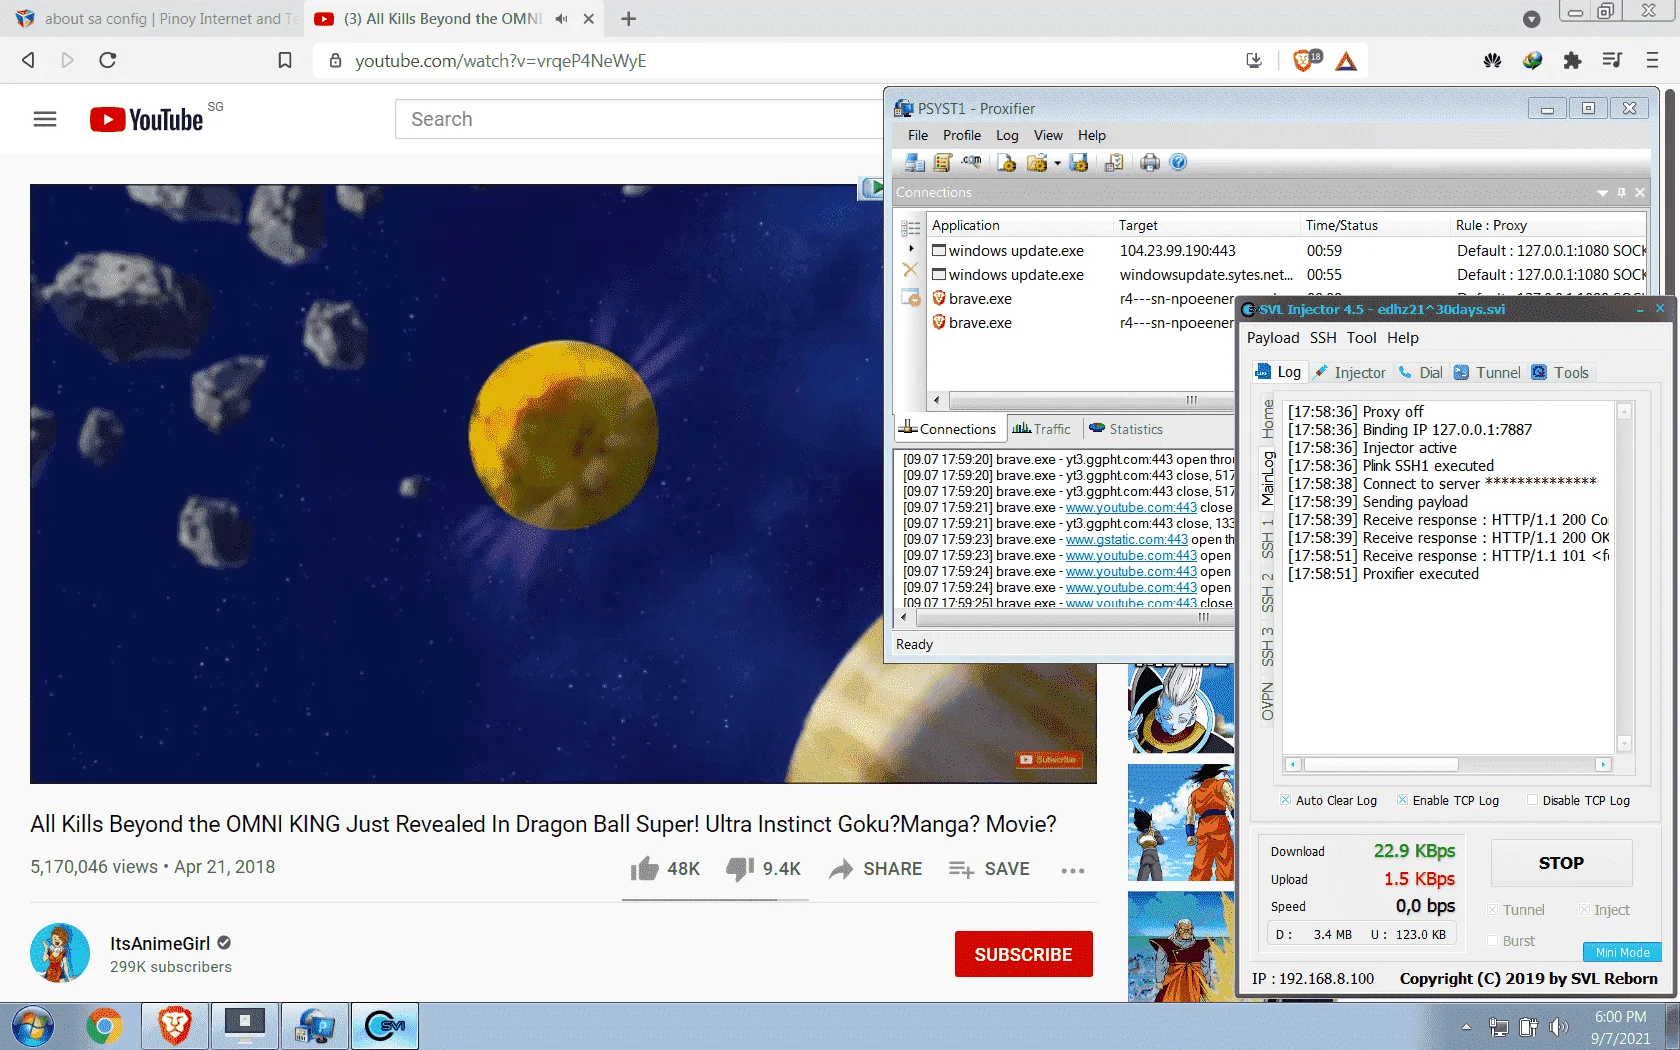
Task: Open the Proxifier File menu
Action: point(918,135)
